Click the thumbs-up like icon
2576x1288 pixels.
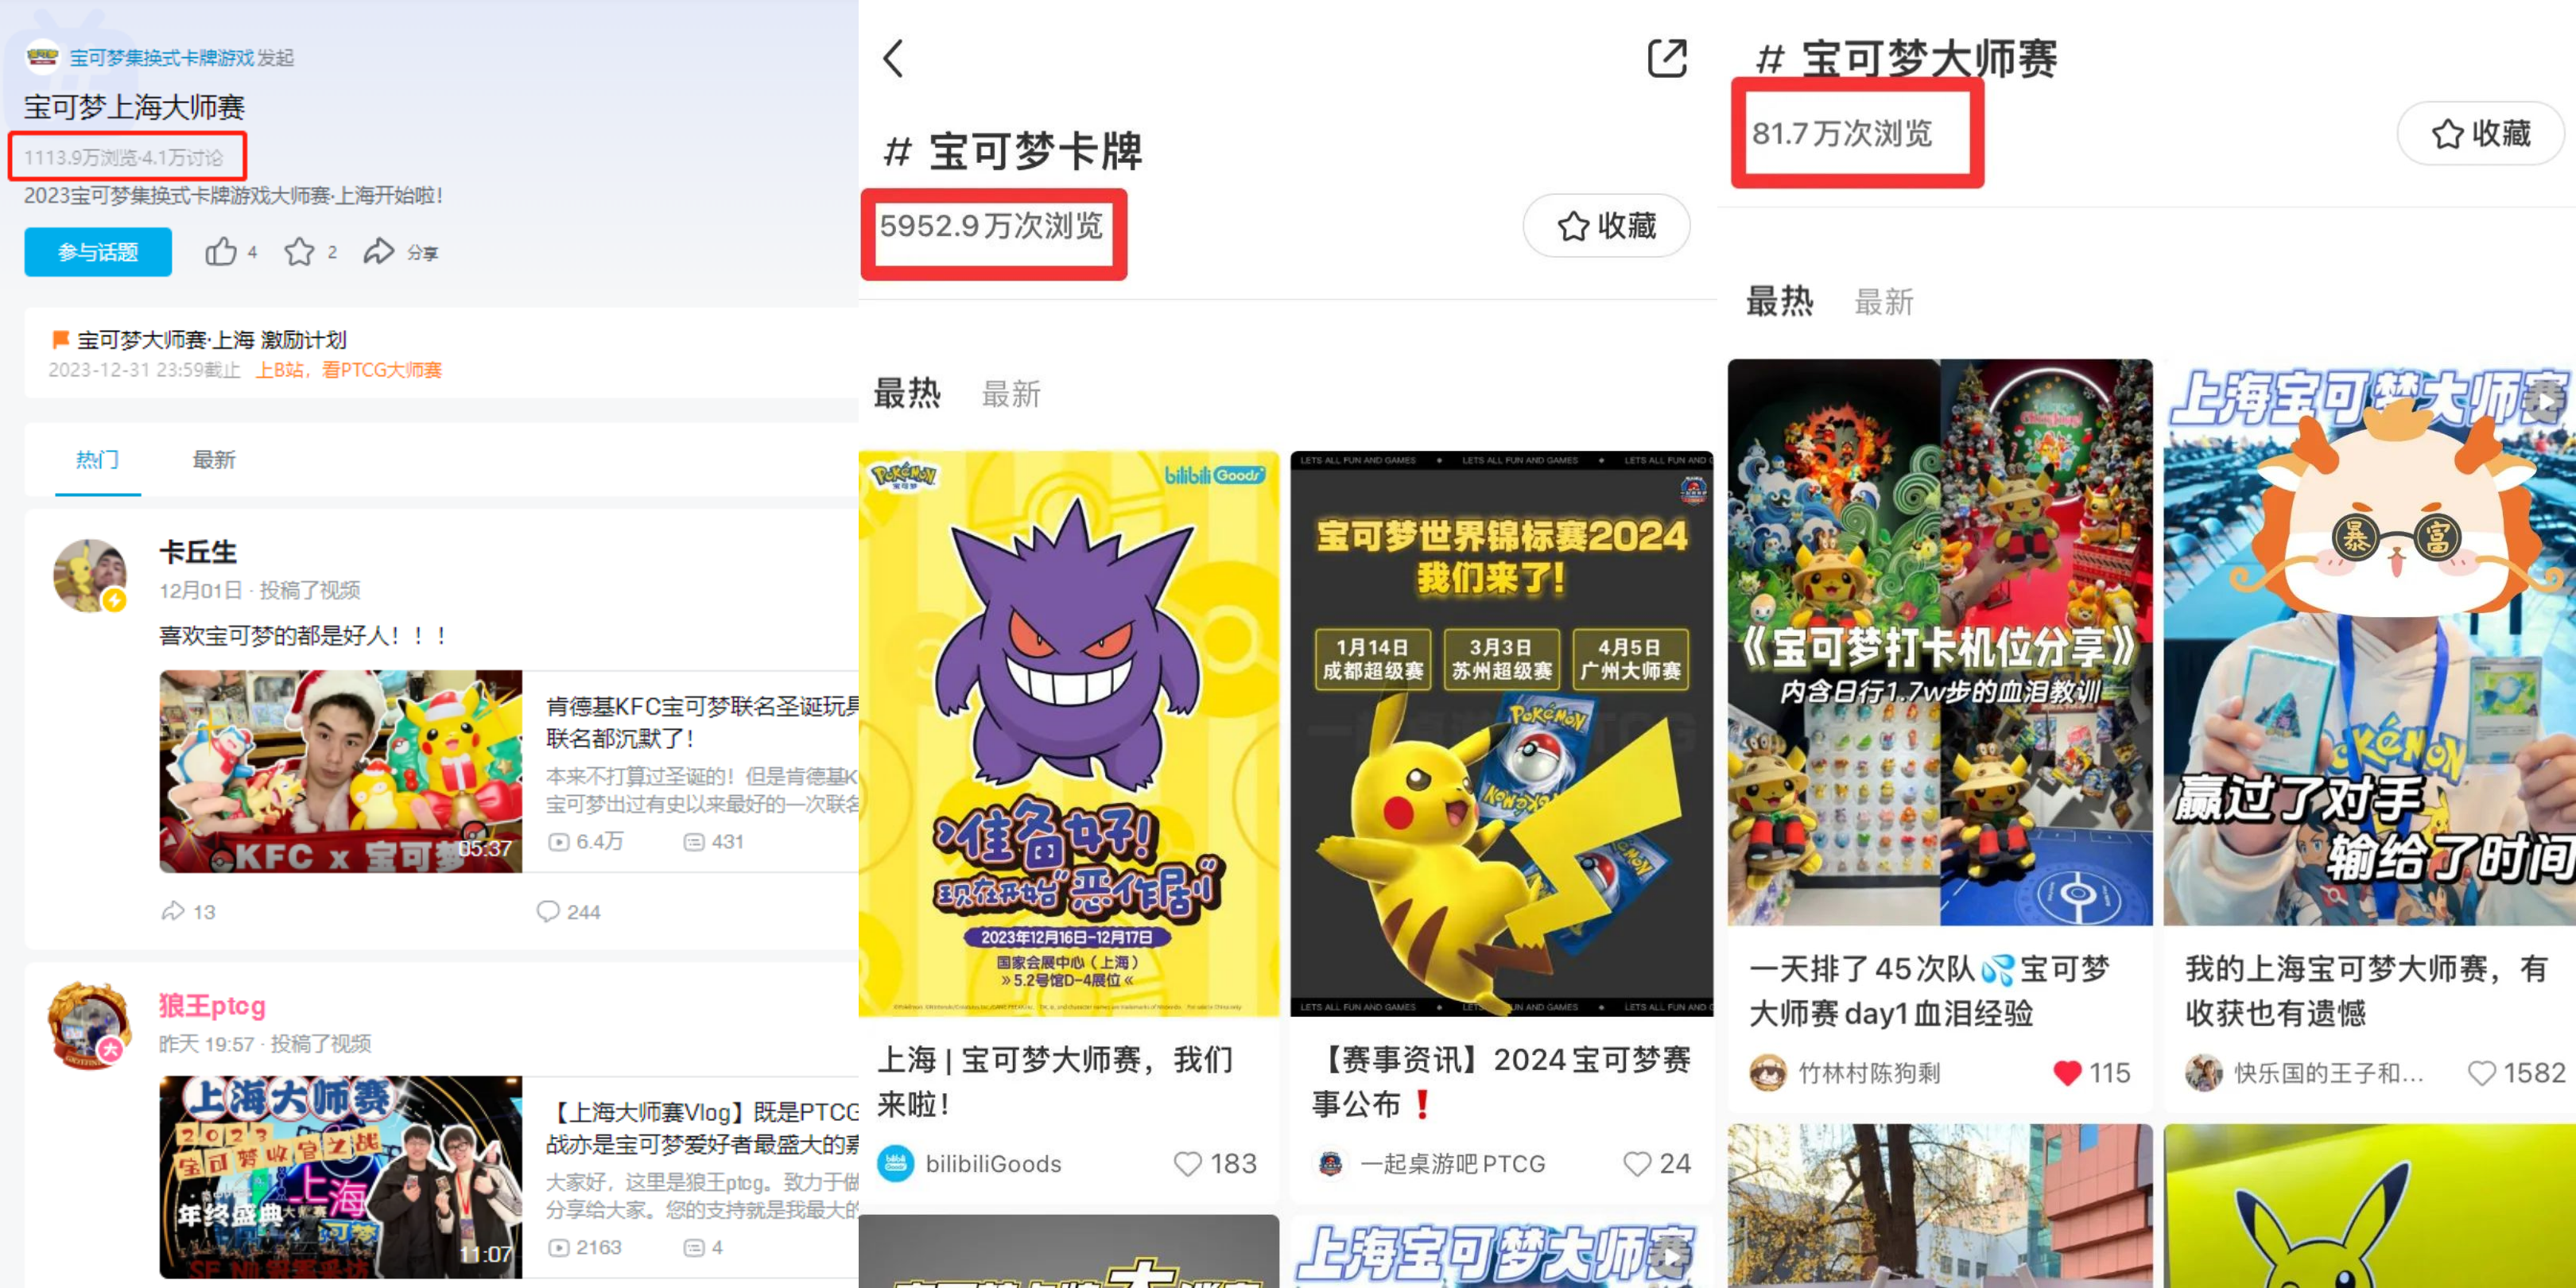click(x=221, y=252)
